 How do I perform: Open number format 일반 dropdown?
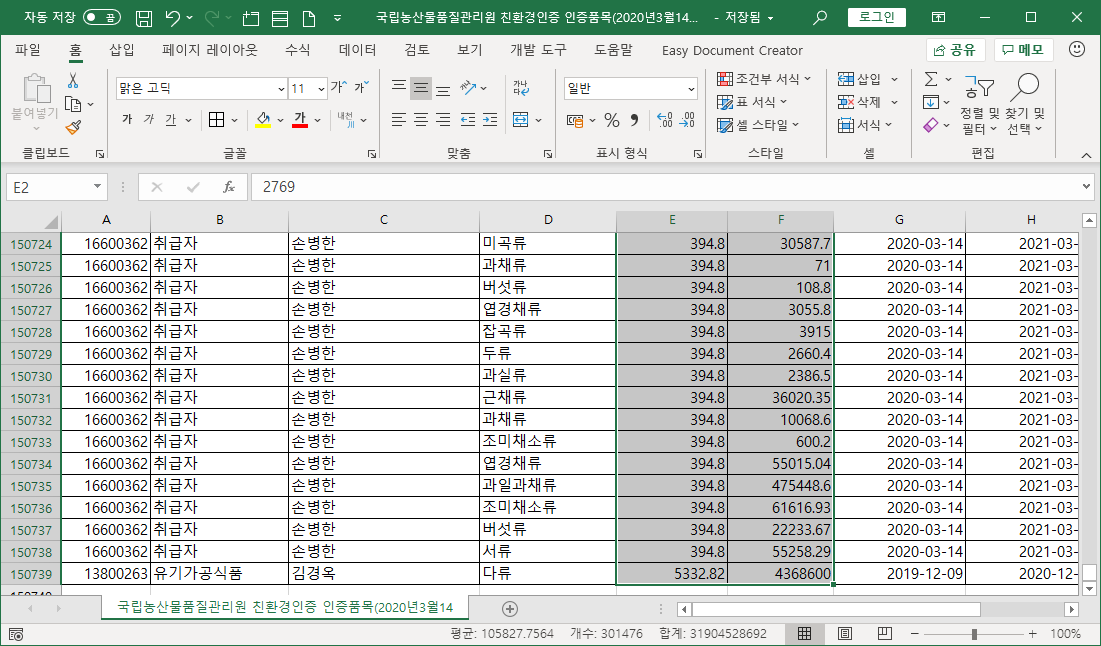point(691,88)
